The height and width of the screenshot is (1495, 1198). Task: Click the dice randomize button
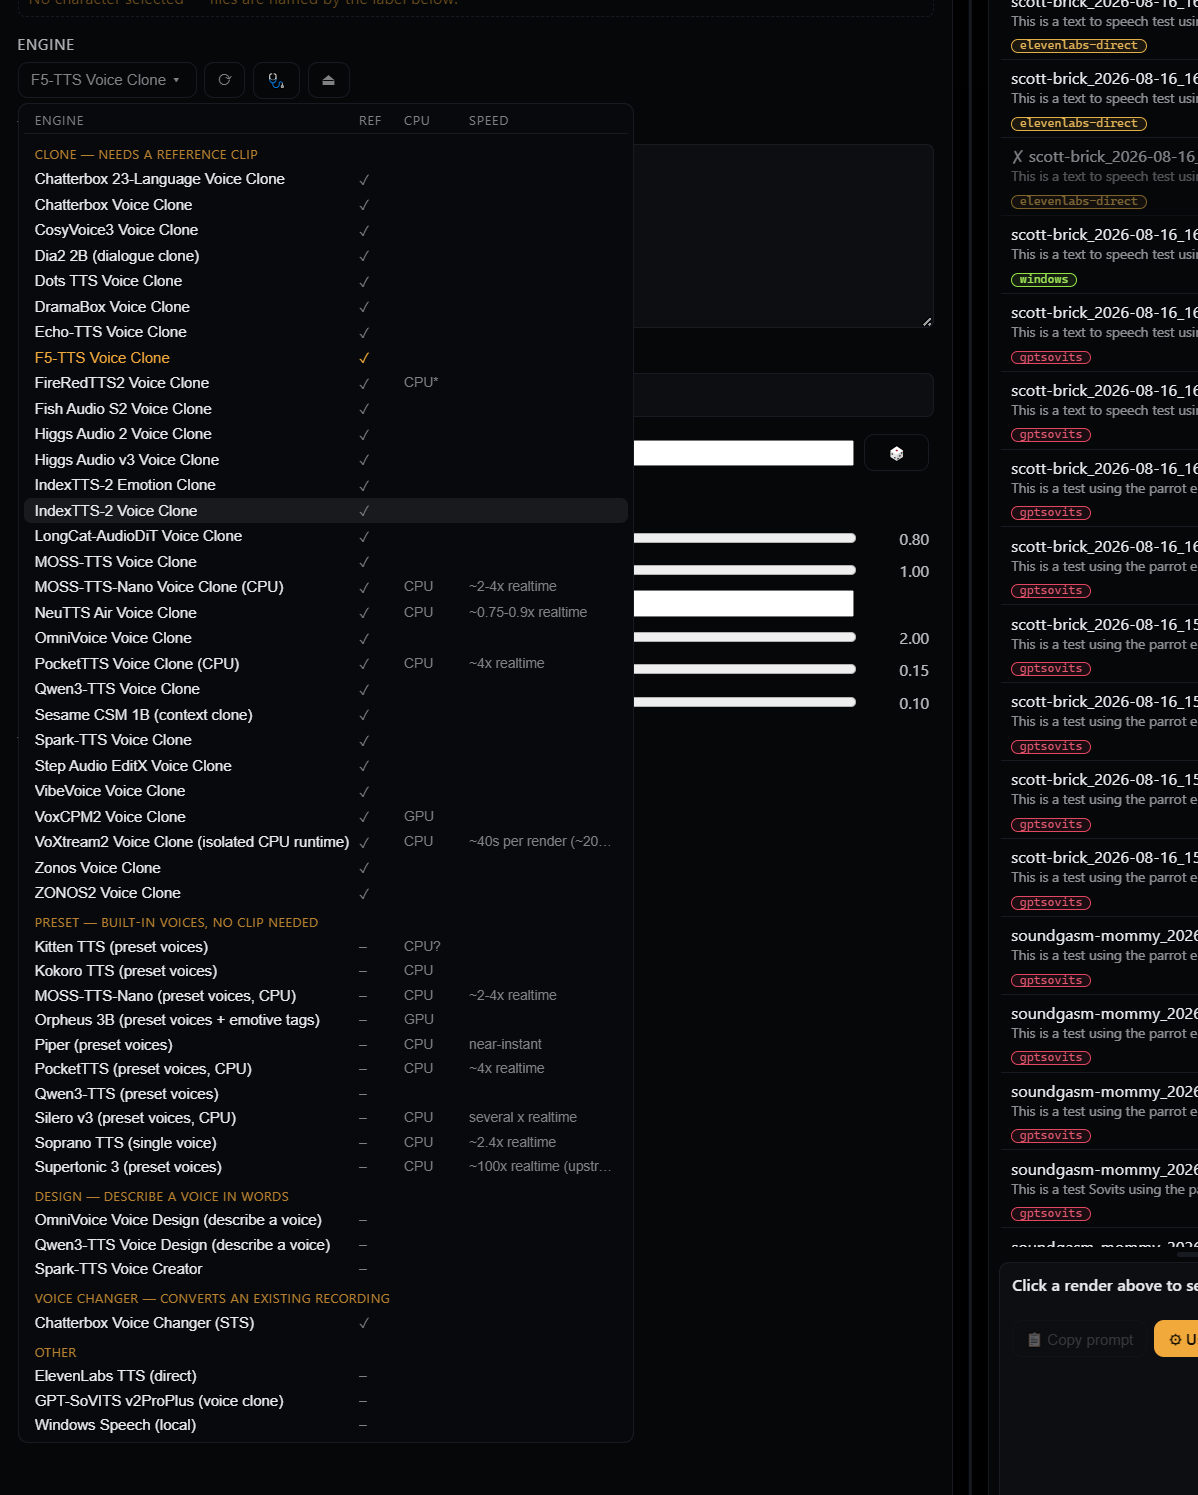pyautogui.click(x=896, y=453)
